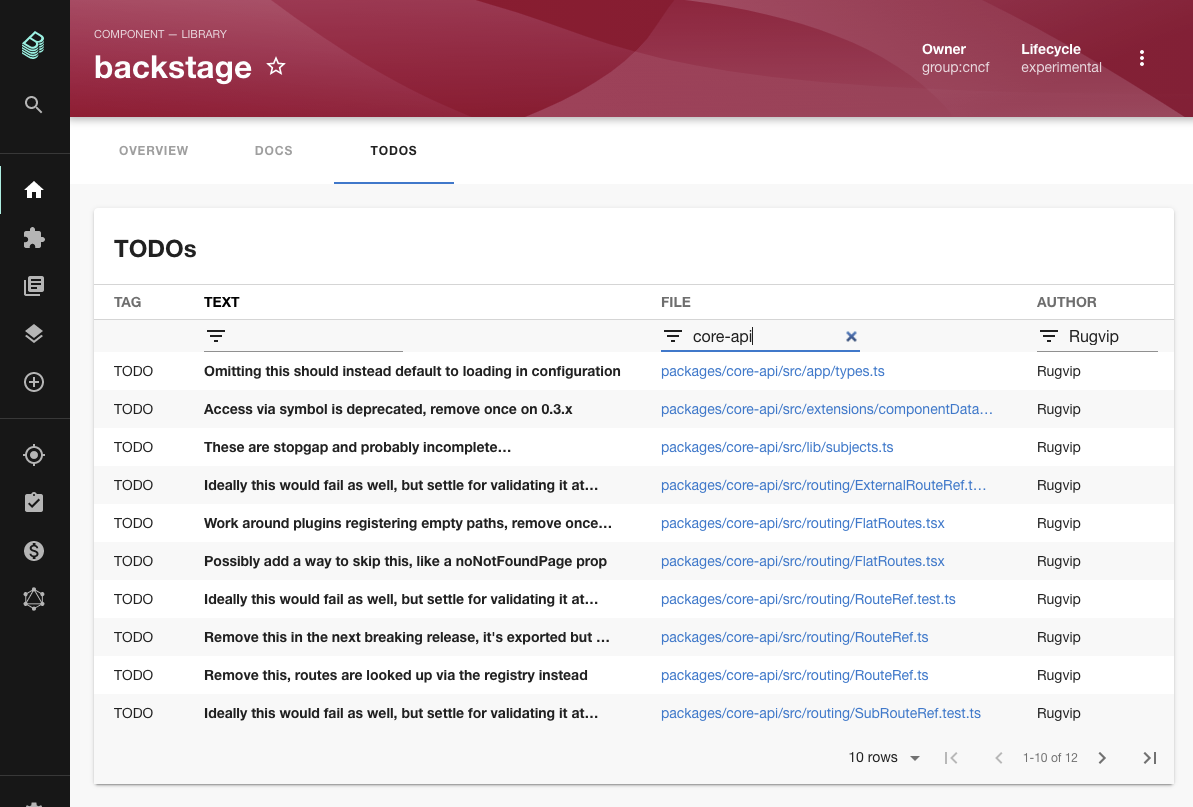Switch to the Docs tab
The height and width of the screenshot is (807, 1193).
pyautogui.click(x=274, y=151)
